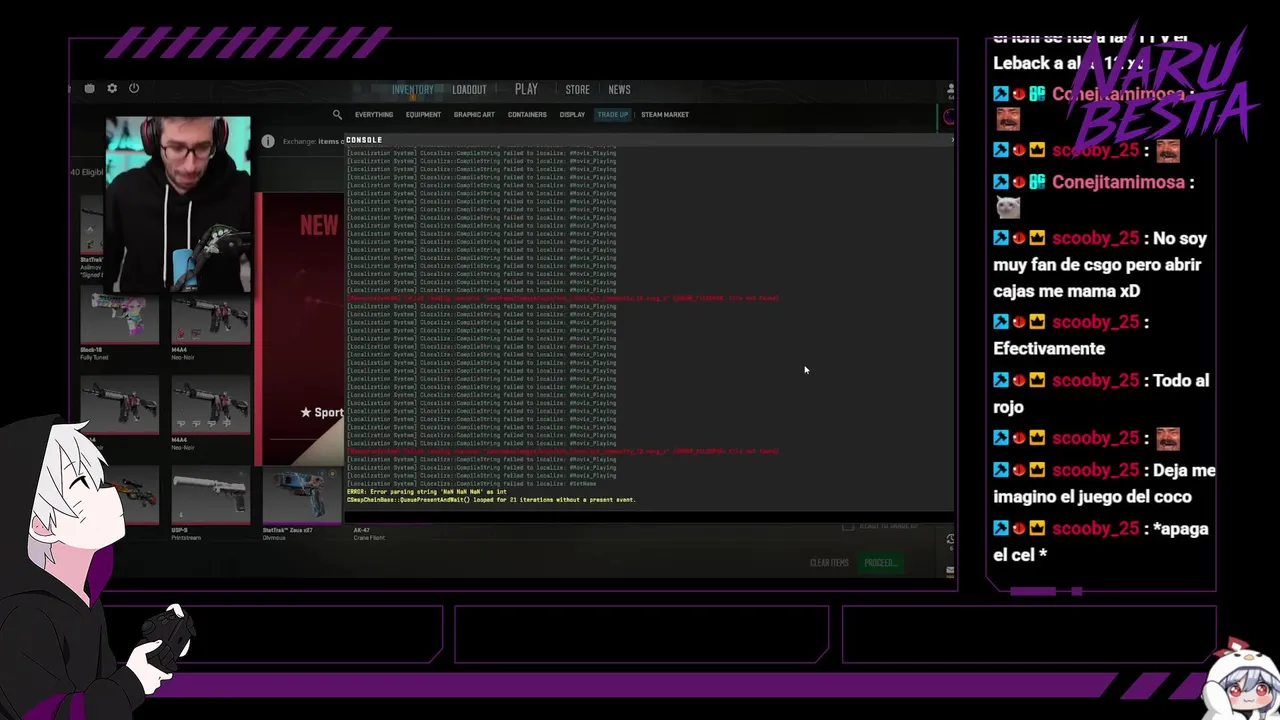Switch to the Inventory tab
This screenshot has height=720, width=1280.
point(413,90)
